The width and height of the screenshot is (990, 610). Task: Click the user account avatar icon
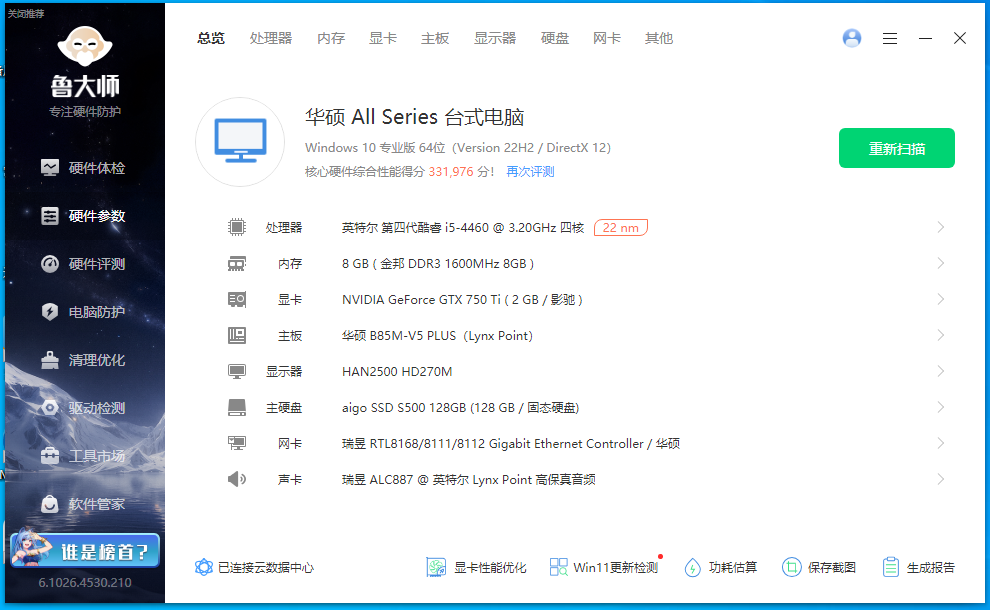(852, 38)
